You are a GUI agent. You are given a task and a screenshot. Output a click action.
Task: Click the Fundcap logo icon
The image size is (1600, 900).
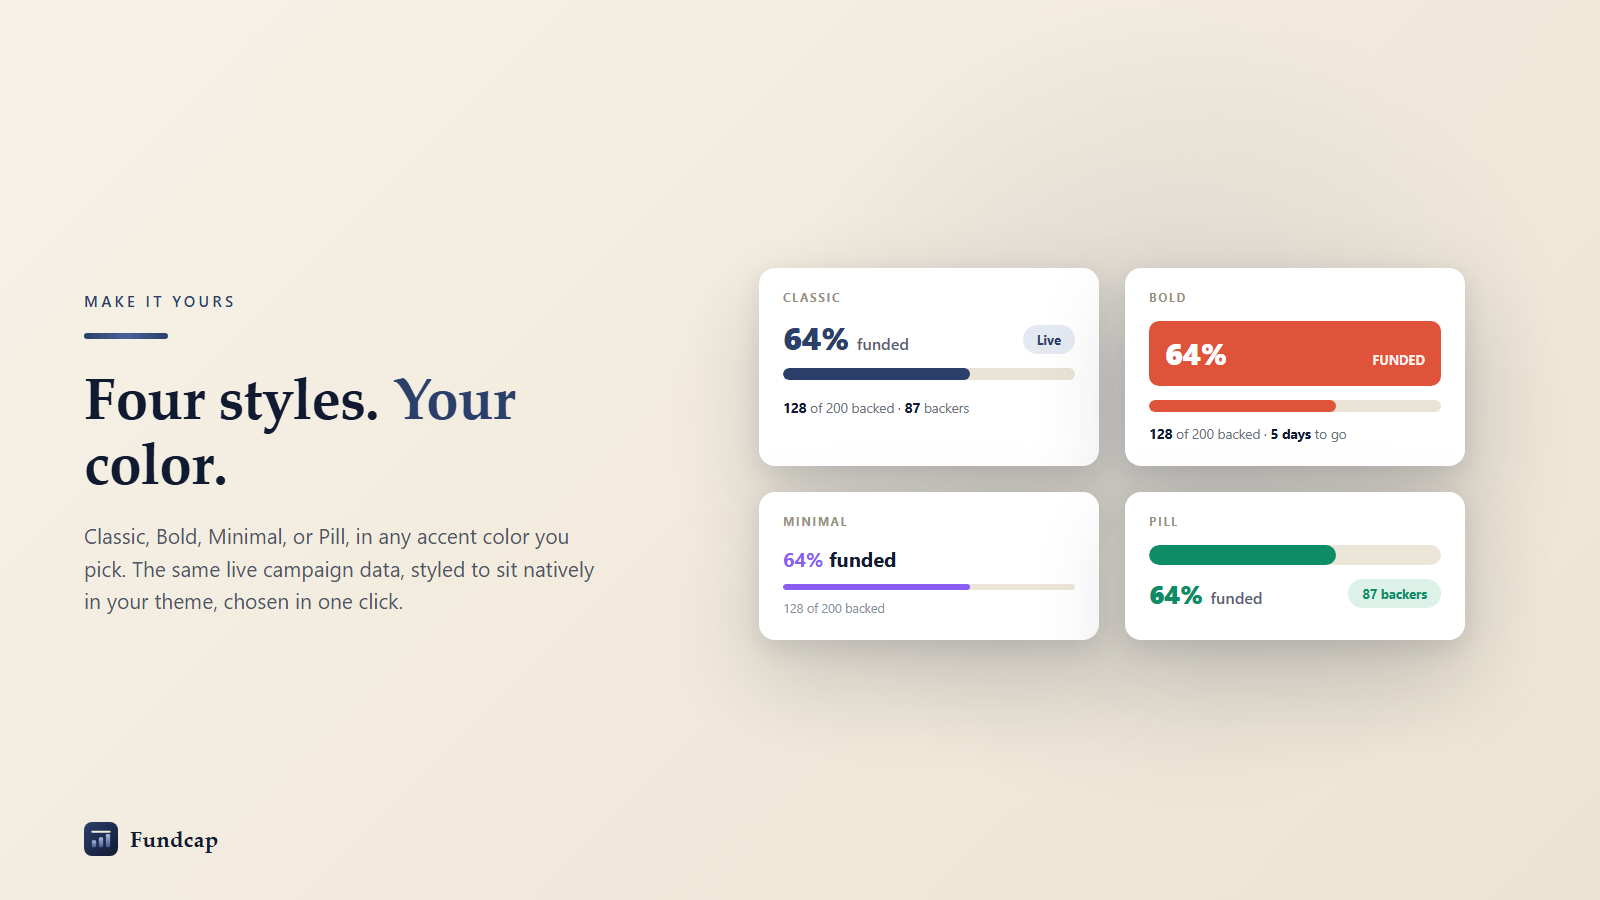[x=101, y=839]
